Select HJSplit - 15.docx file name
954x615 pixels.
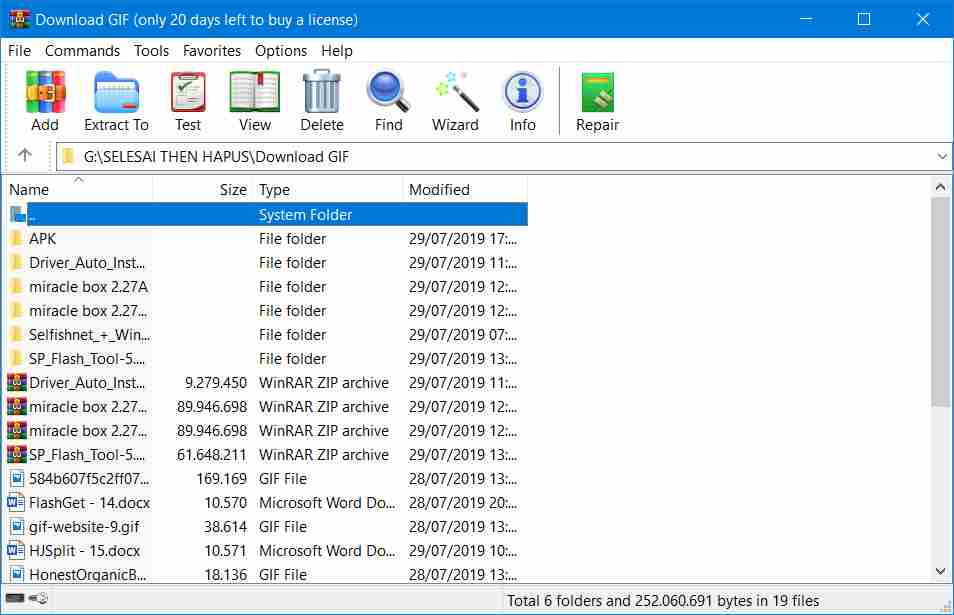click(85, 551)
